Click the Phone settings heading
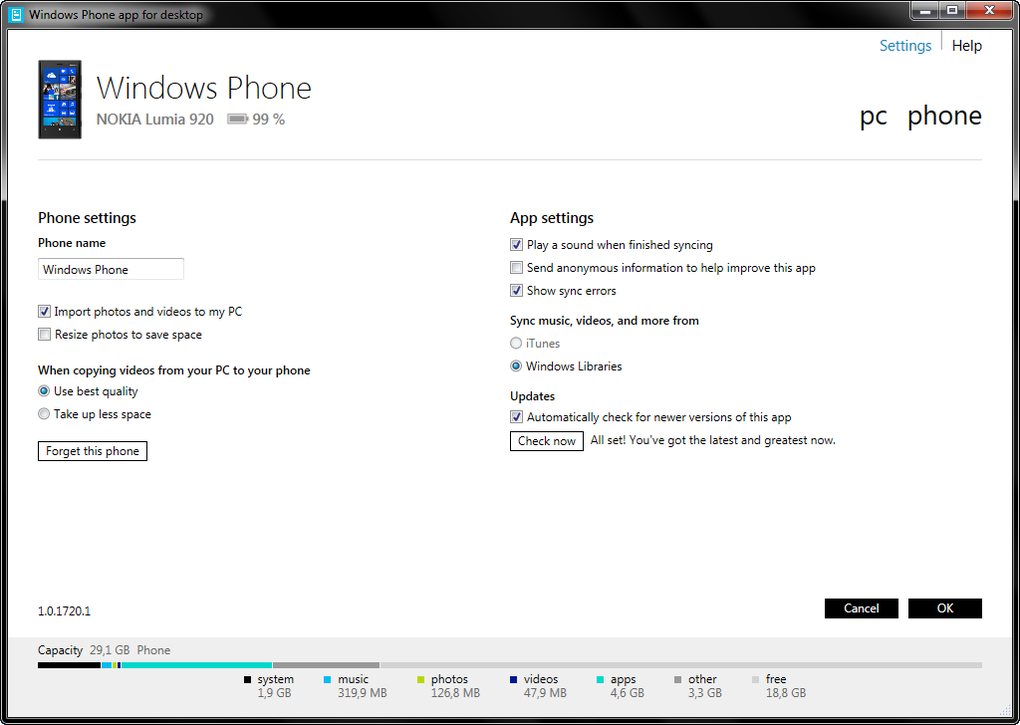 click(87, 218)
